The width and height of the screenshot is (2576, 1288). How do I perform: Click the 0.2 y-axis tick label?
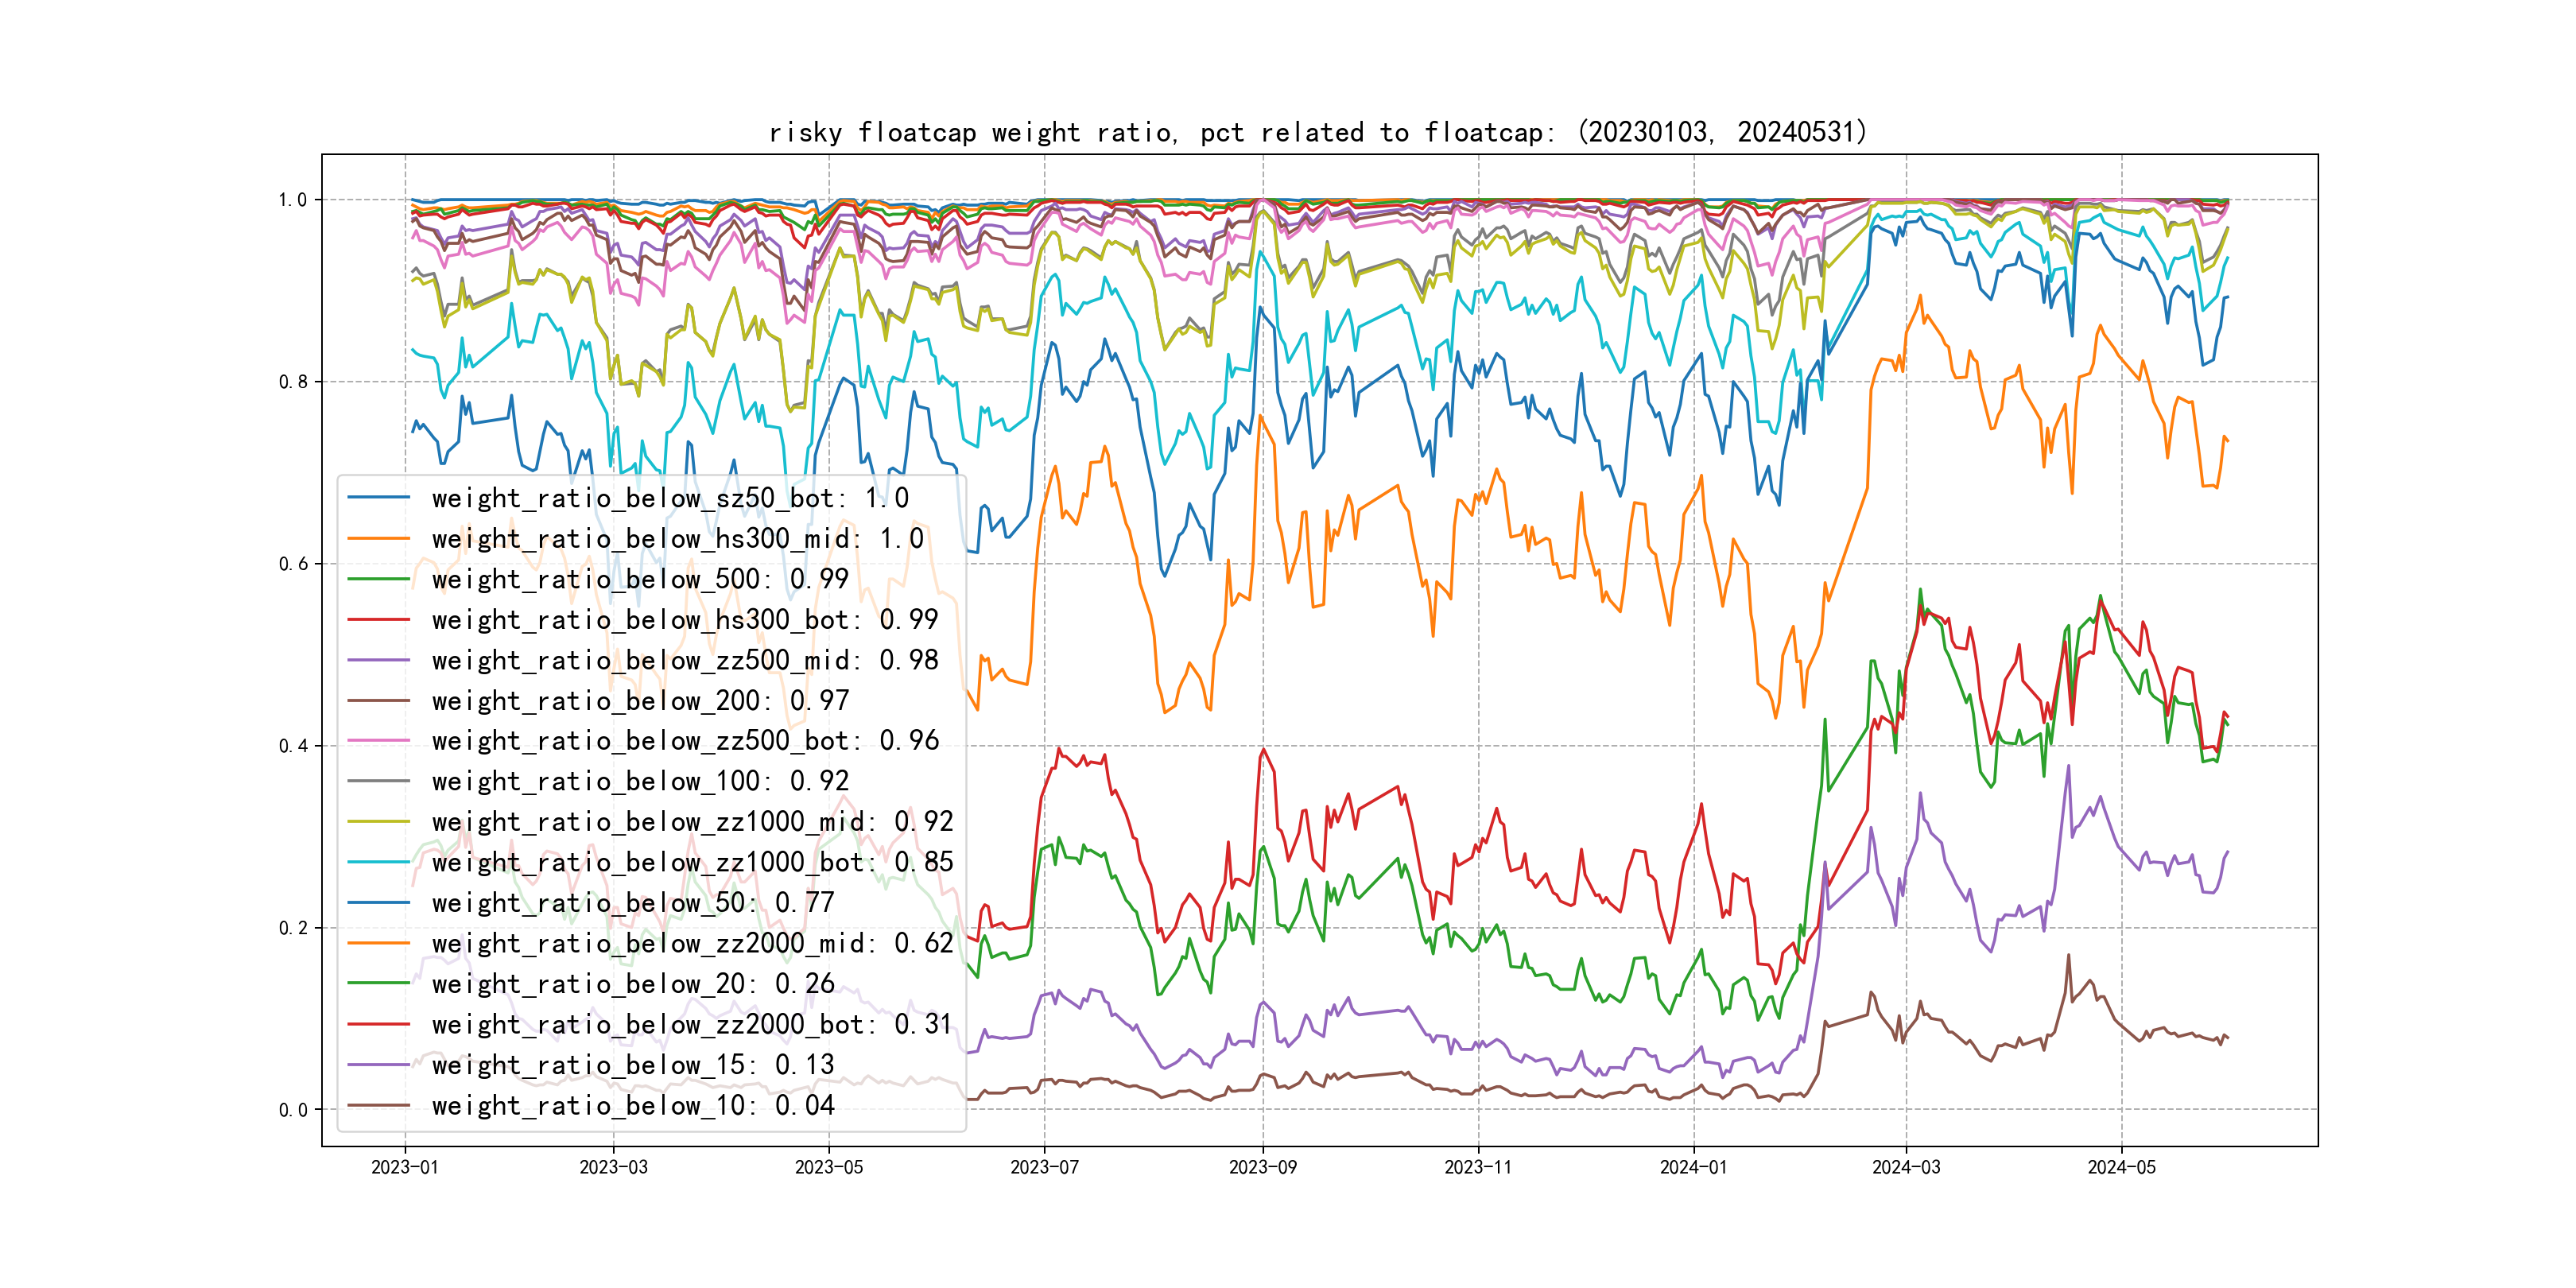[293, 928]
